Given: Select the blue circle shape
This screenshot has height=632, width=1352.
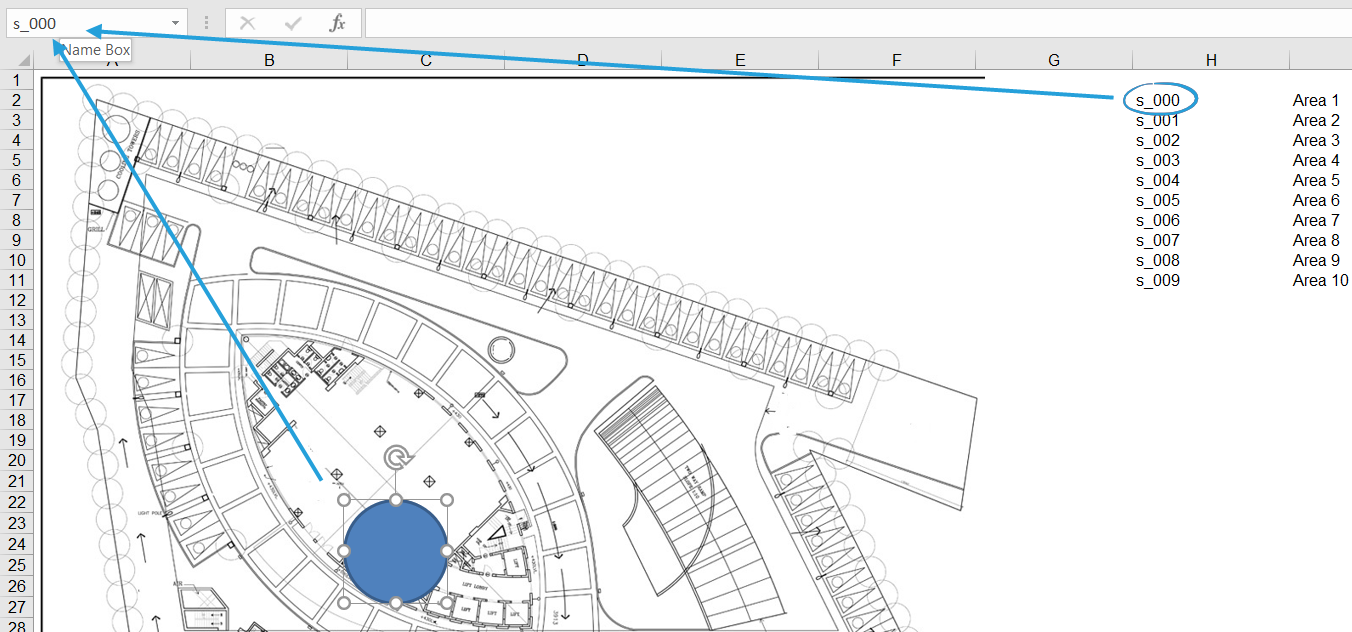Looking at the screenshot, I should coord(395,552).
